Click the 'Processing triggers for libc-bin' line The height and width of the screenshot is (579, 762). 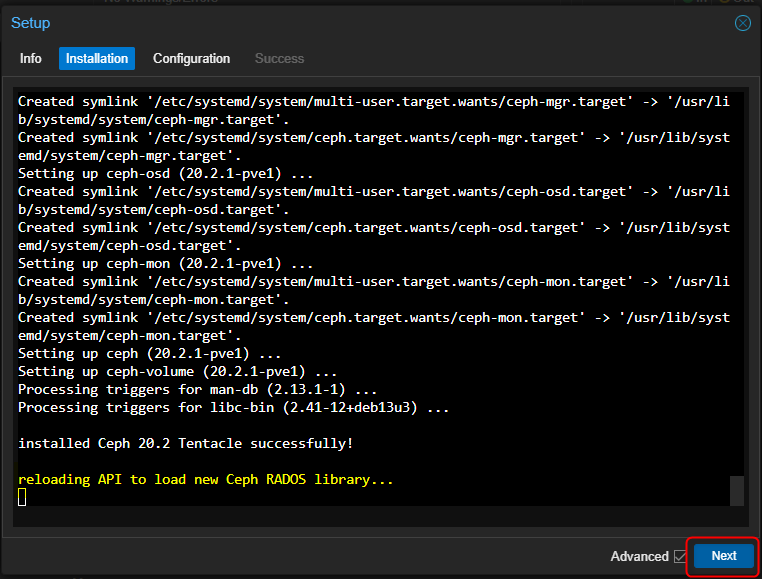(x=233, y=407)
